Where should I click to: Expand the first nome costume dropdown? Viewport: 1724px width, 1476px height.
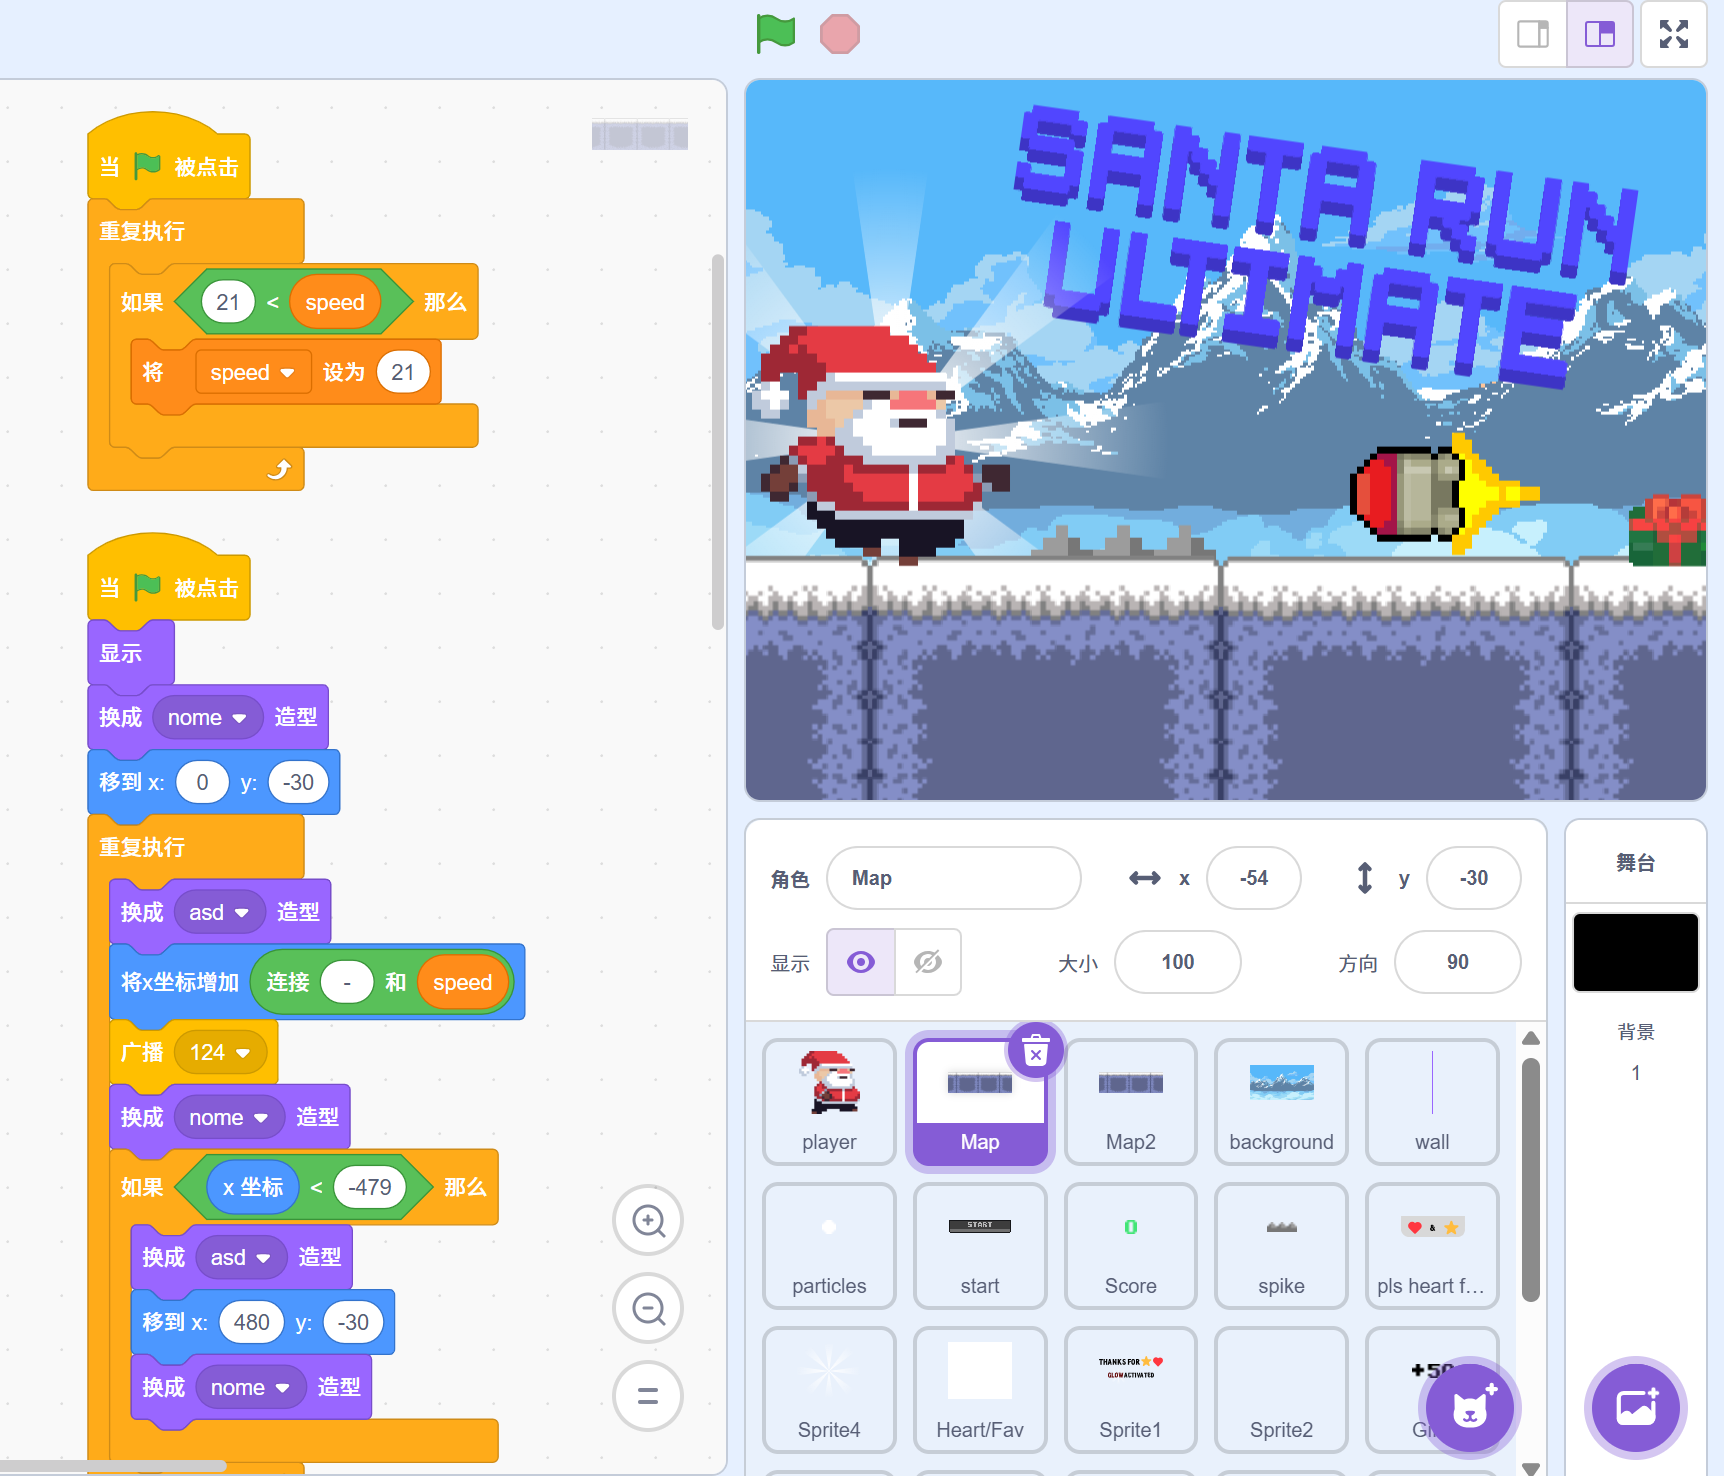(x=239, y=718)
